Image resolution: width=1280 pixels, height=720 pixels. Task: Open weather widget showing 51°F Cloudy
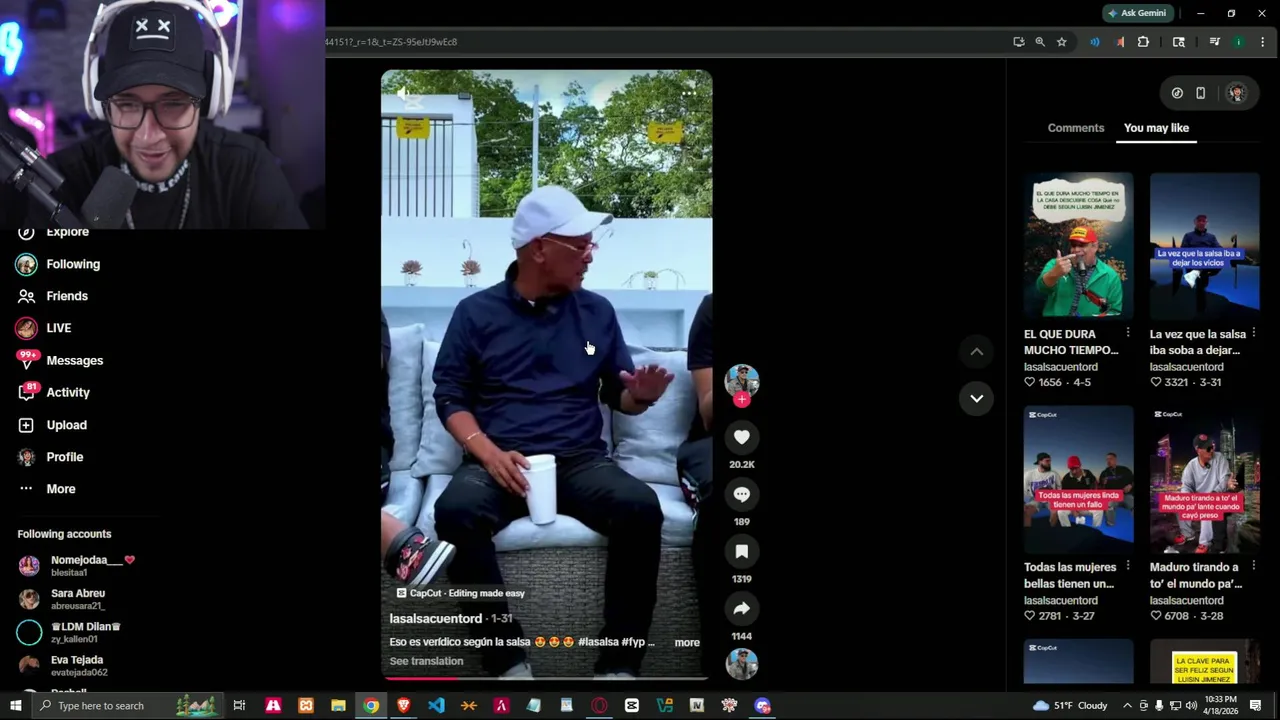click(x=1070, y=706)
